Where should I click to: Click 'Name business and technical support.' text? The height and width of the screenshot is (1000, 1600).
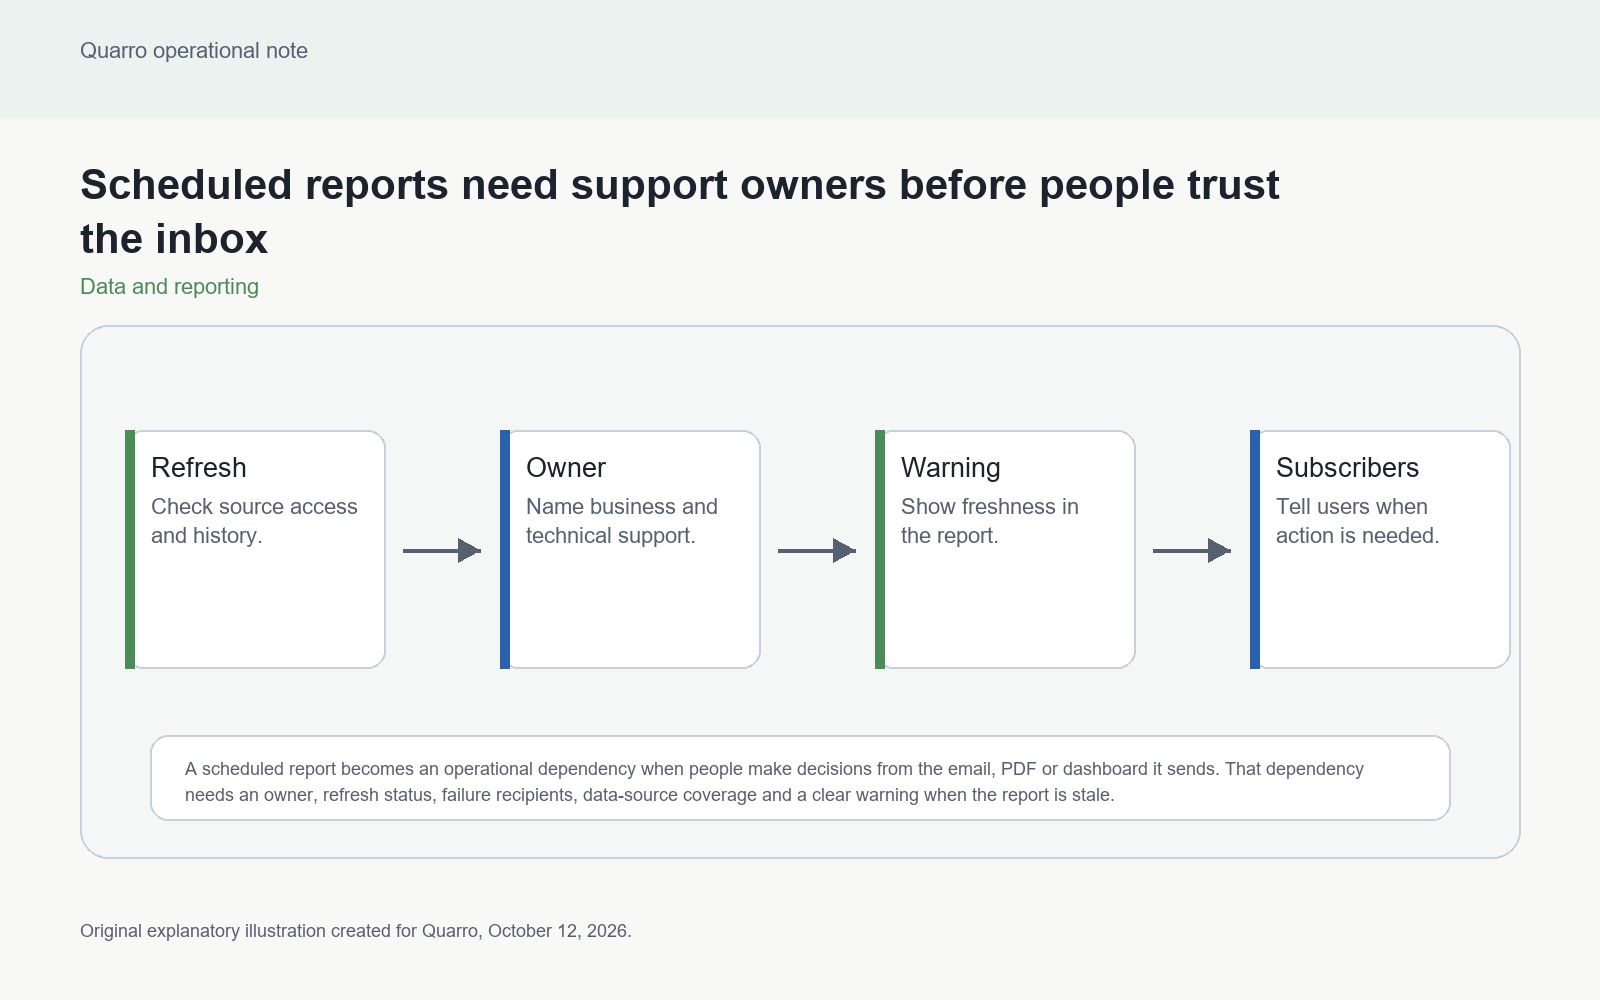[x=622, y=521]
